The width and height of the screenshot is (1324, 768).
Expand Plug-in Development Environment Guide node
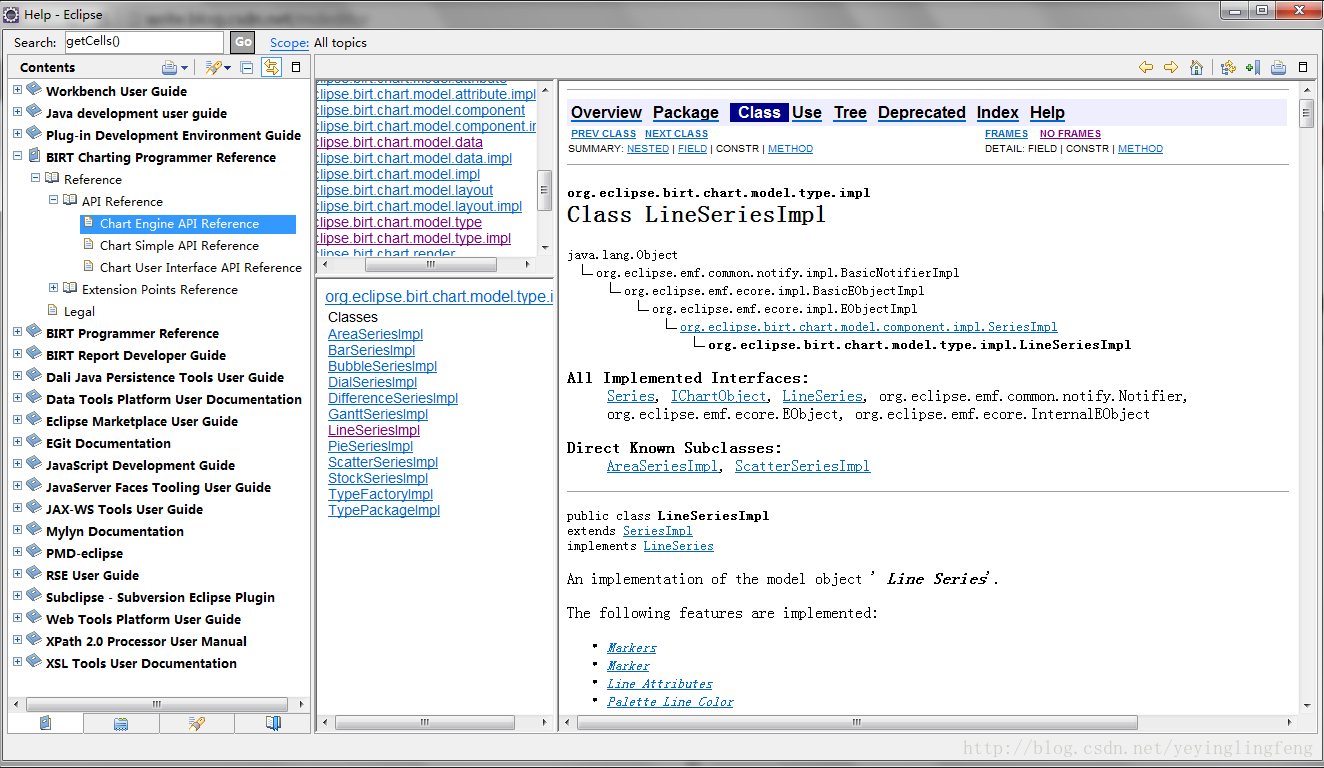pyautogui.click(x=18, y=134)
